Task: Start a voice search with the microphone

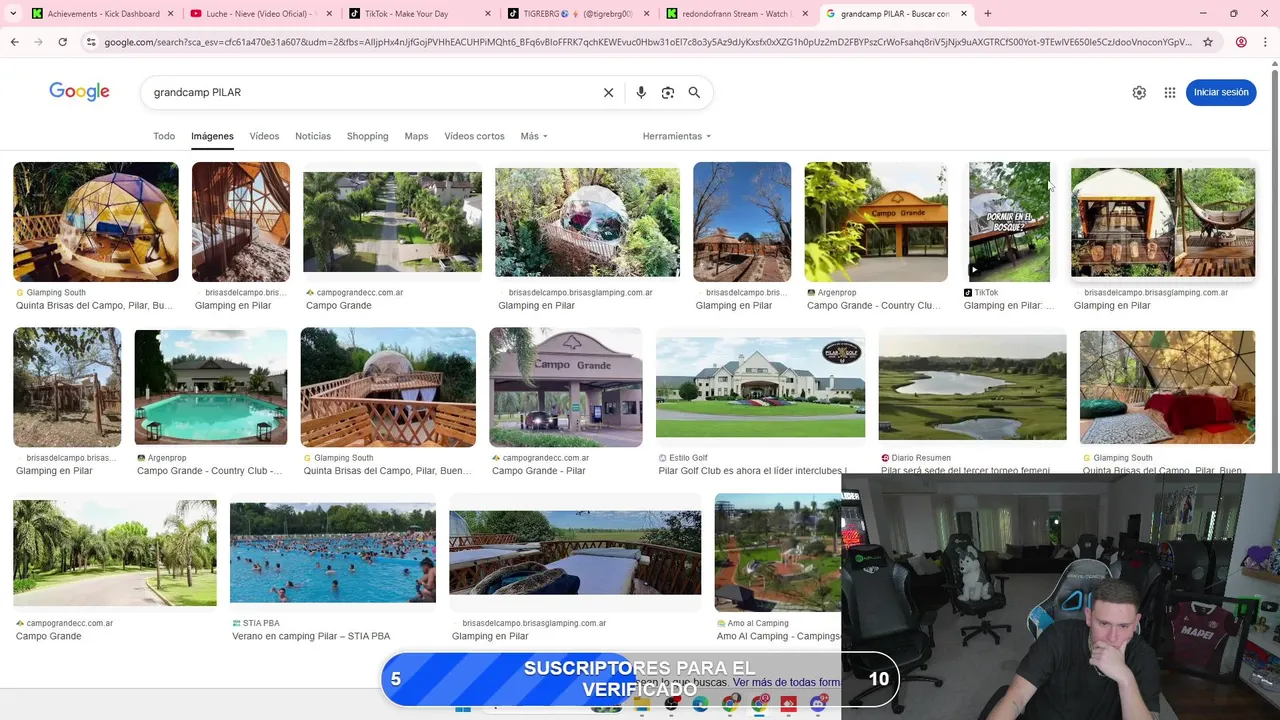Action: click(641, 92)
